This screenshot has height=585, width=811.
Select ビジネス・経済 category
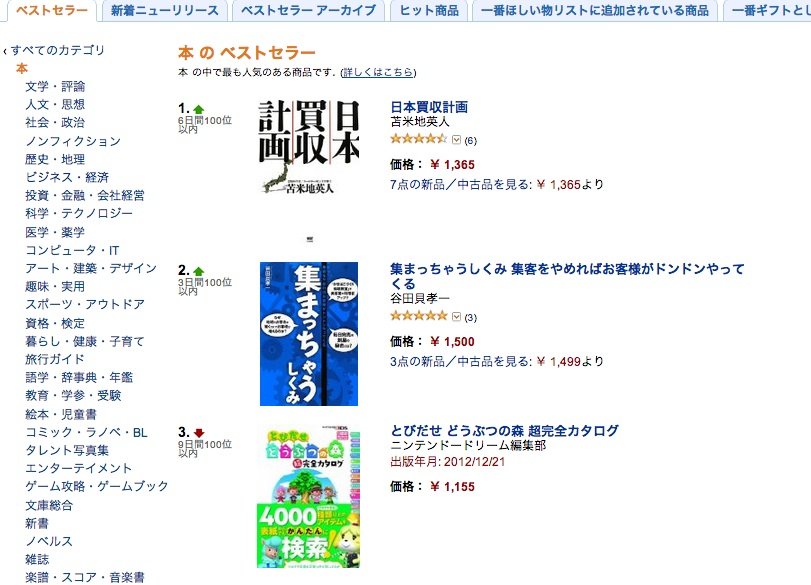pyautogui.click(x=67, y=177)
